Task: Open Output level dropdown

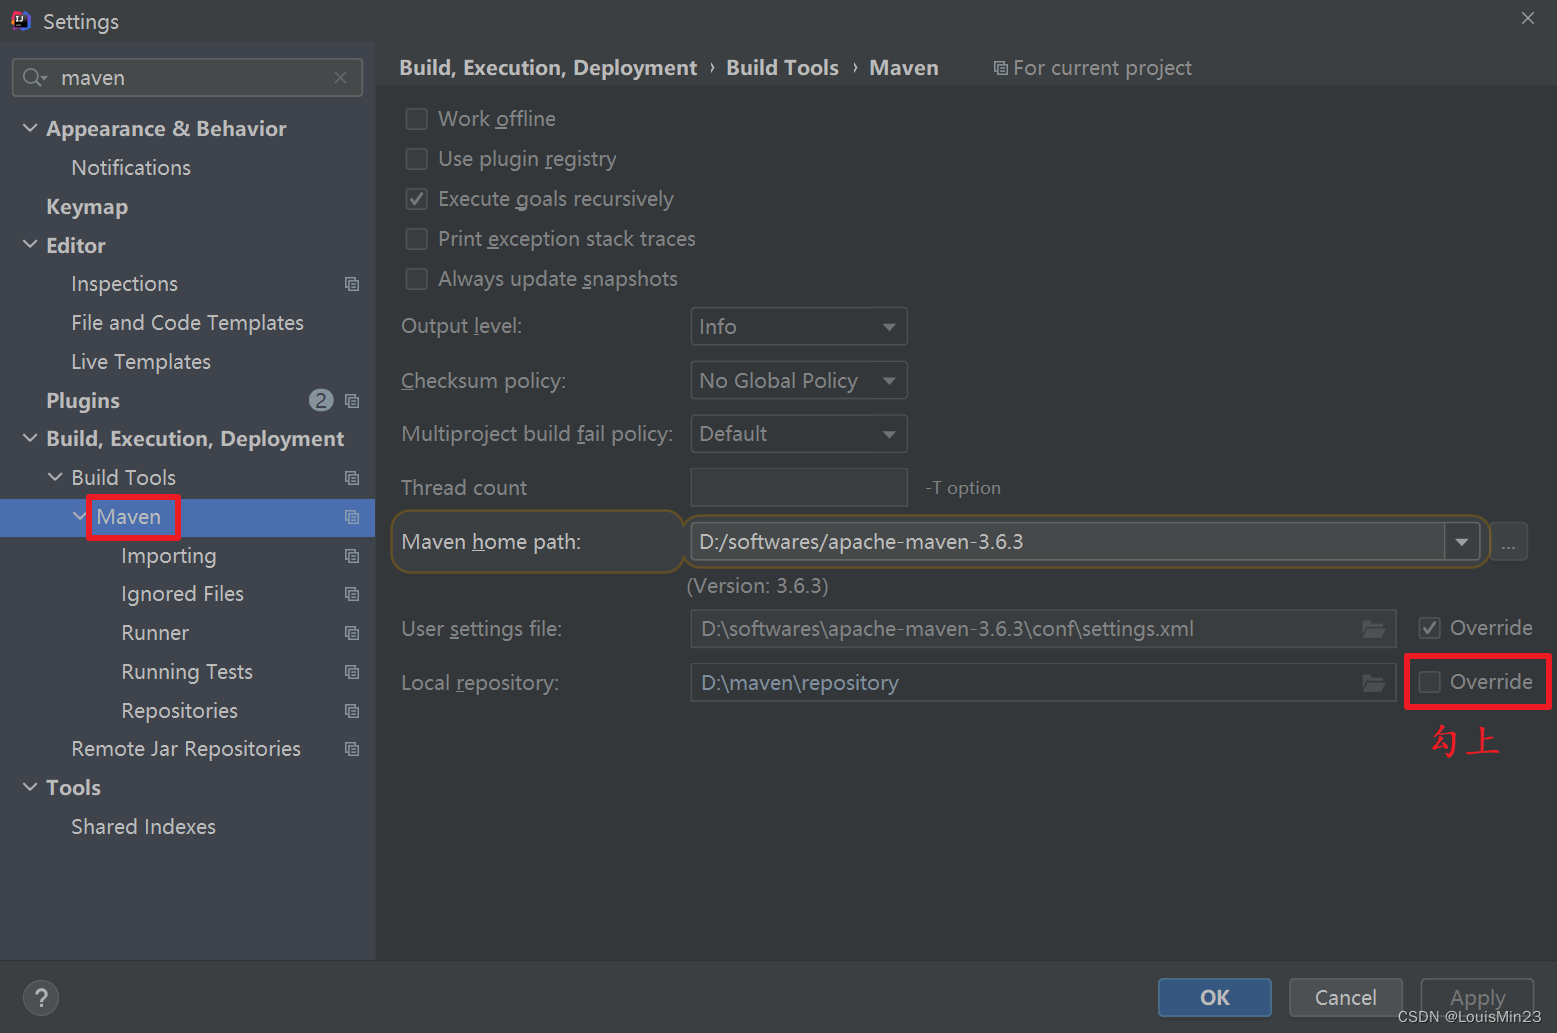Action: [x=799, y=327]
